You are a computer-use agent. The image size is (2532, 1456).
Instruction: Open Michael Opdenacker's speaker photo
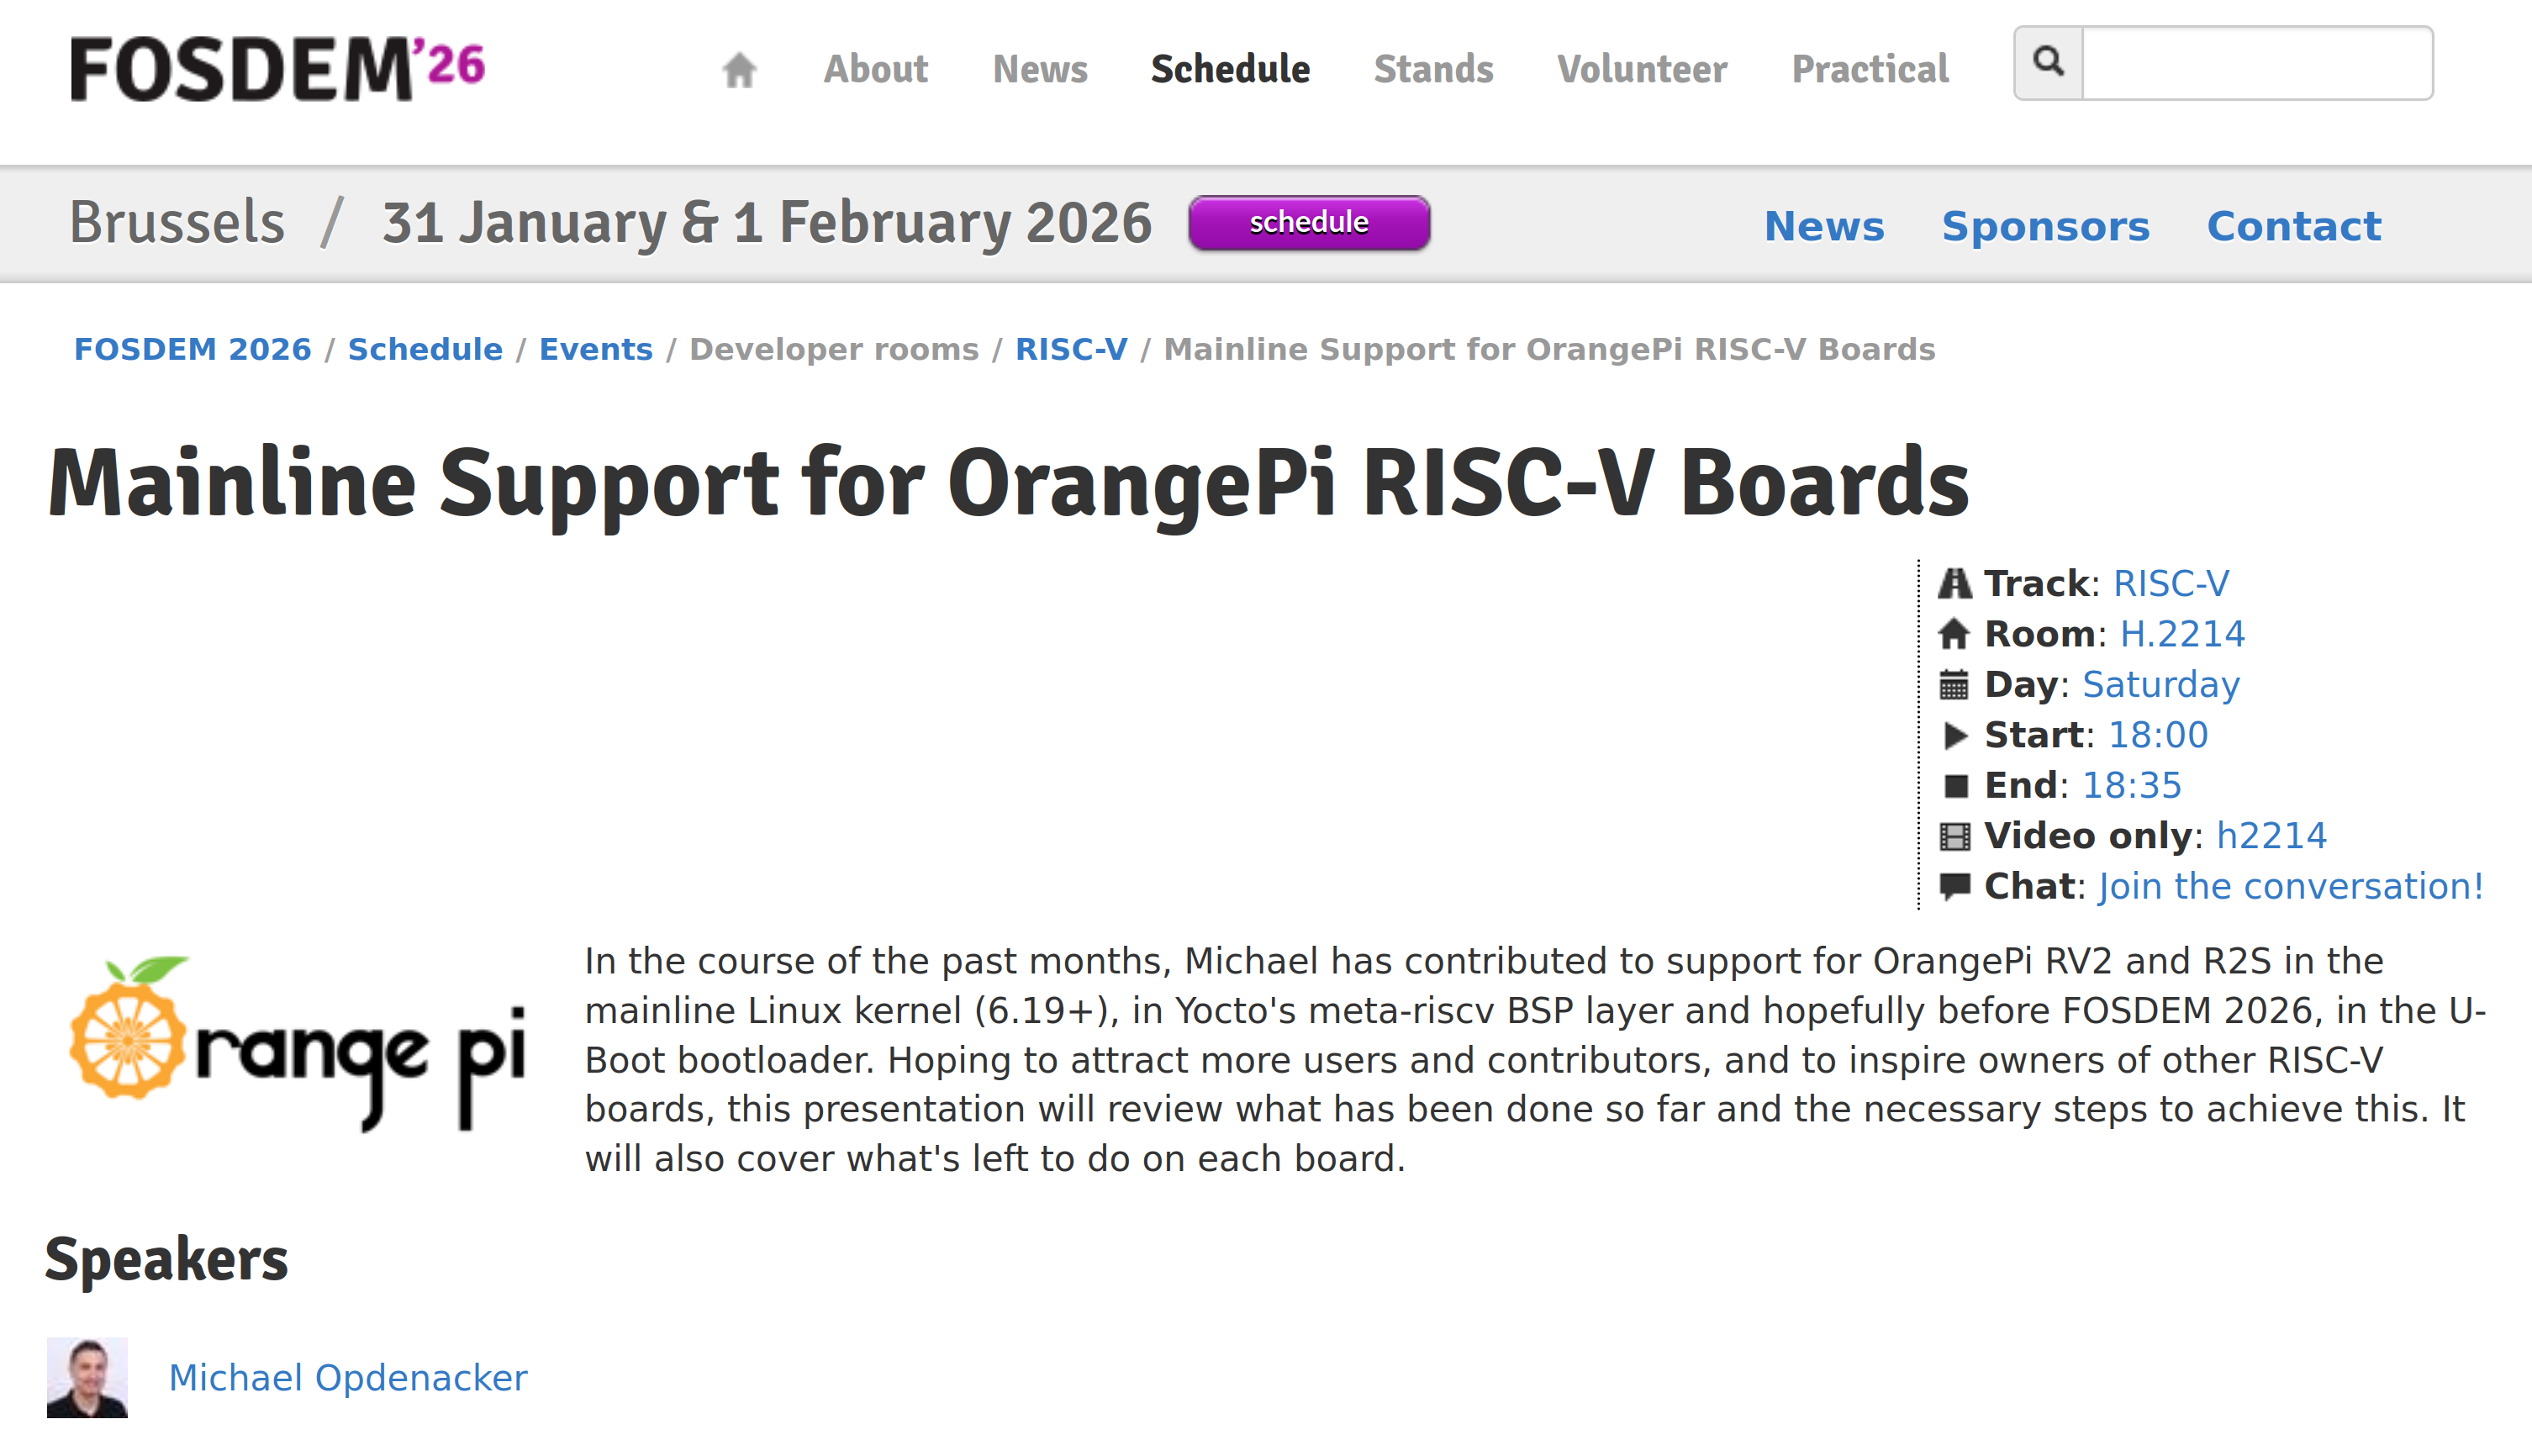87,1377
